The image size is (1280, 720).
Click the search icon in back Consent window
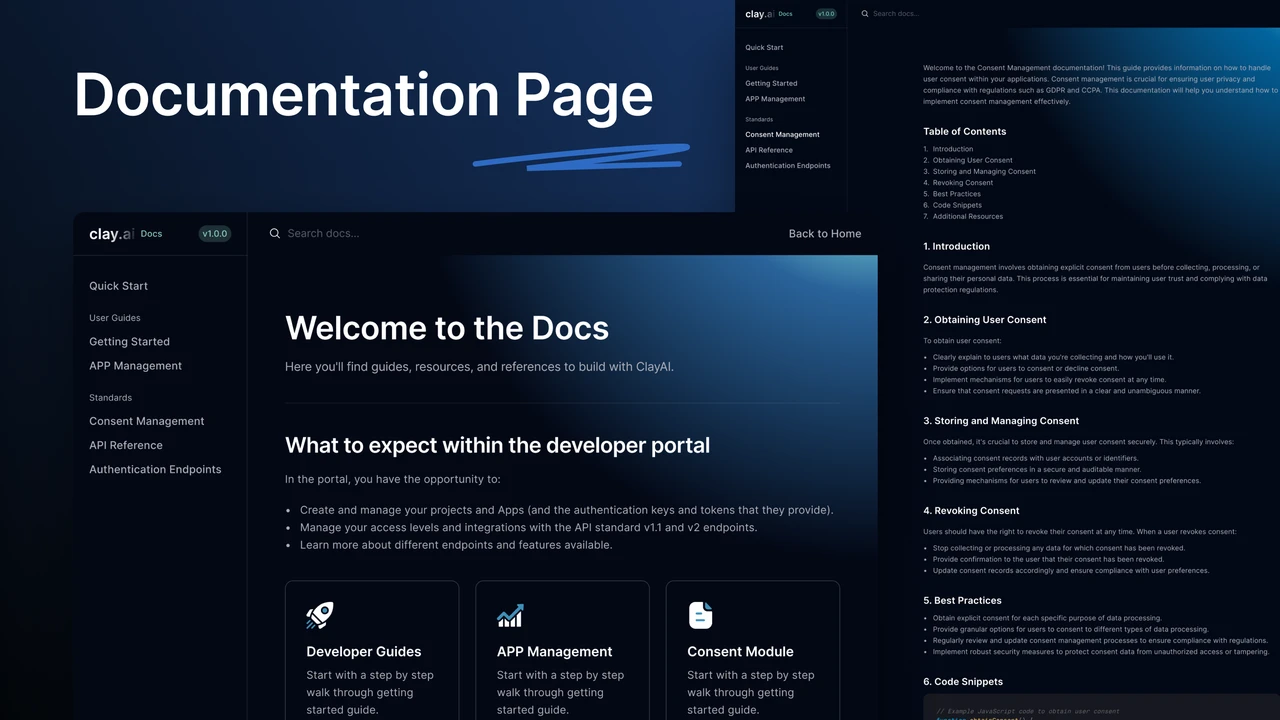(x=865, y=14)
